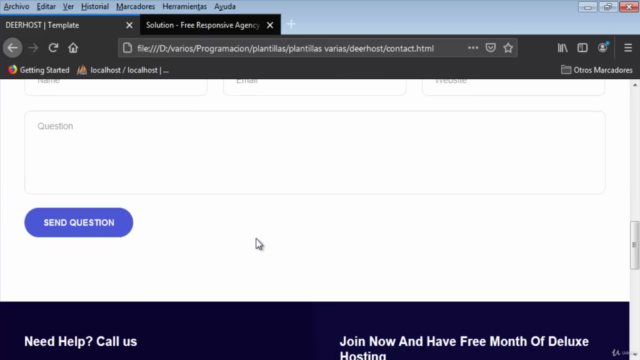Open Firefox account icon
Viewport: 640px width, 360px height.
tap(602, 48)
